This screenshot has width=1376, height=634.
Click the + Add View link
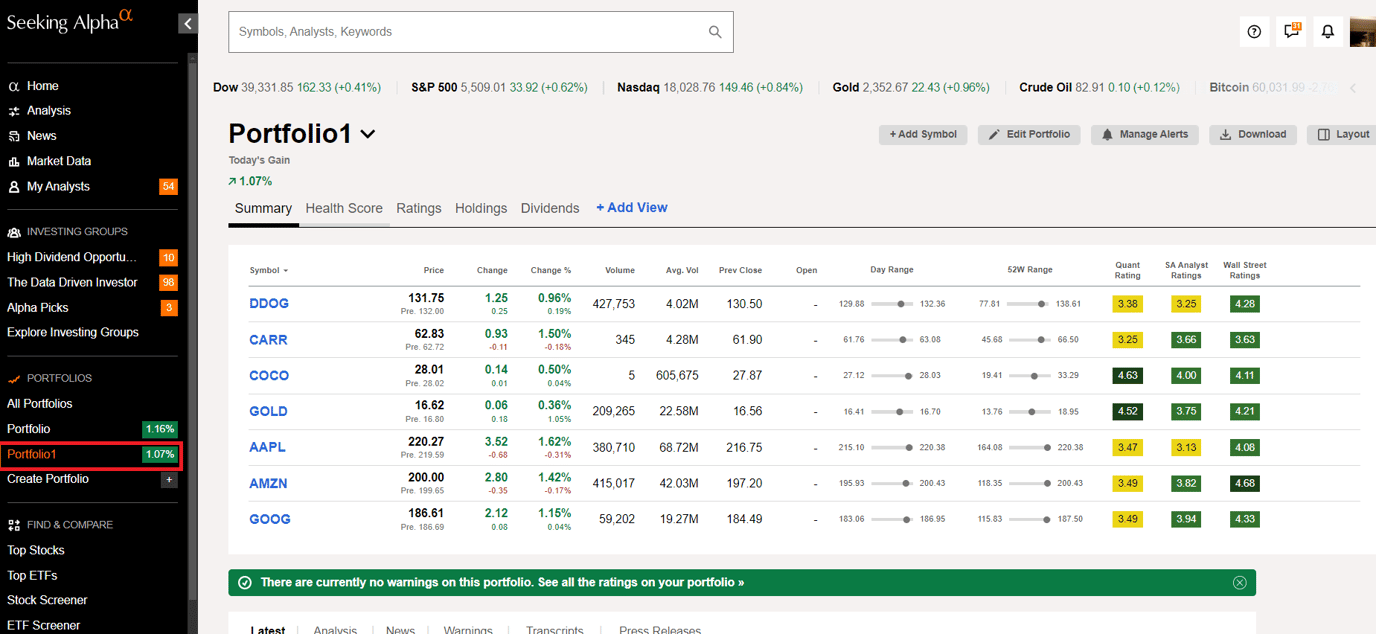tap(632, 207)
